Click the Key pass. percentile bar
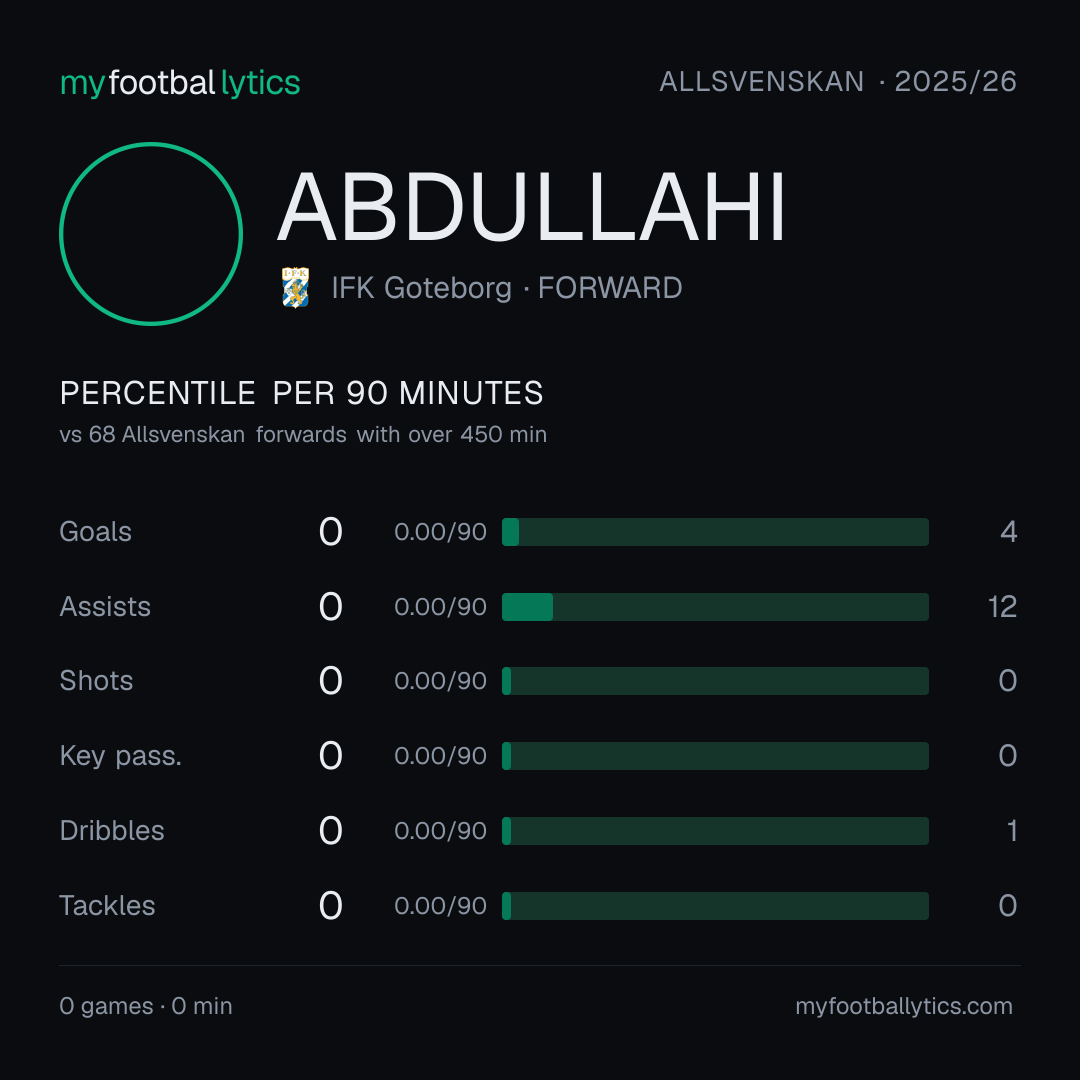Viewport: 1080px width, 1080px height. click(715, 756)
